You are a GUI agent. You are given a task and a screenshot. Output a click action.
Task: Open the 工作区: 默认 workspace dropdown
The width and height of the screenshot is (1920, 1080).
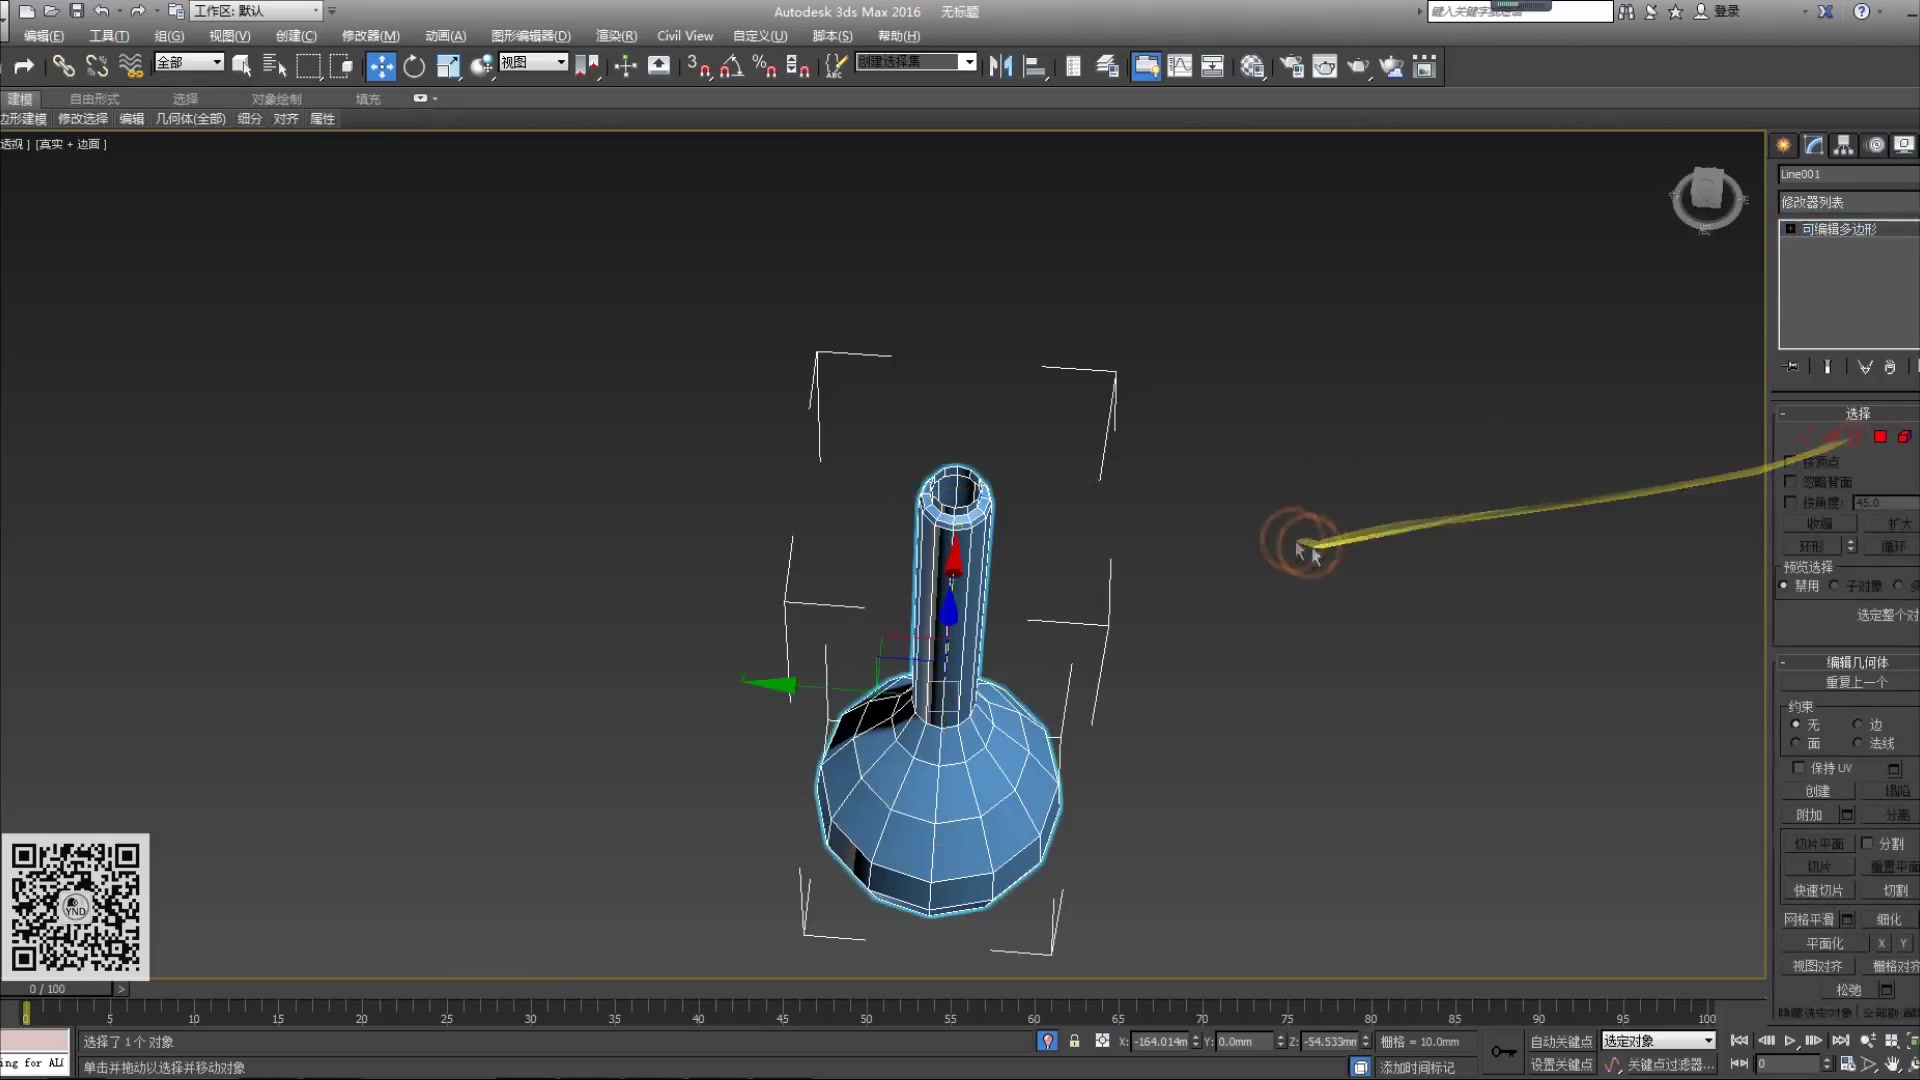coord(256,11)
